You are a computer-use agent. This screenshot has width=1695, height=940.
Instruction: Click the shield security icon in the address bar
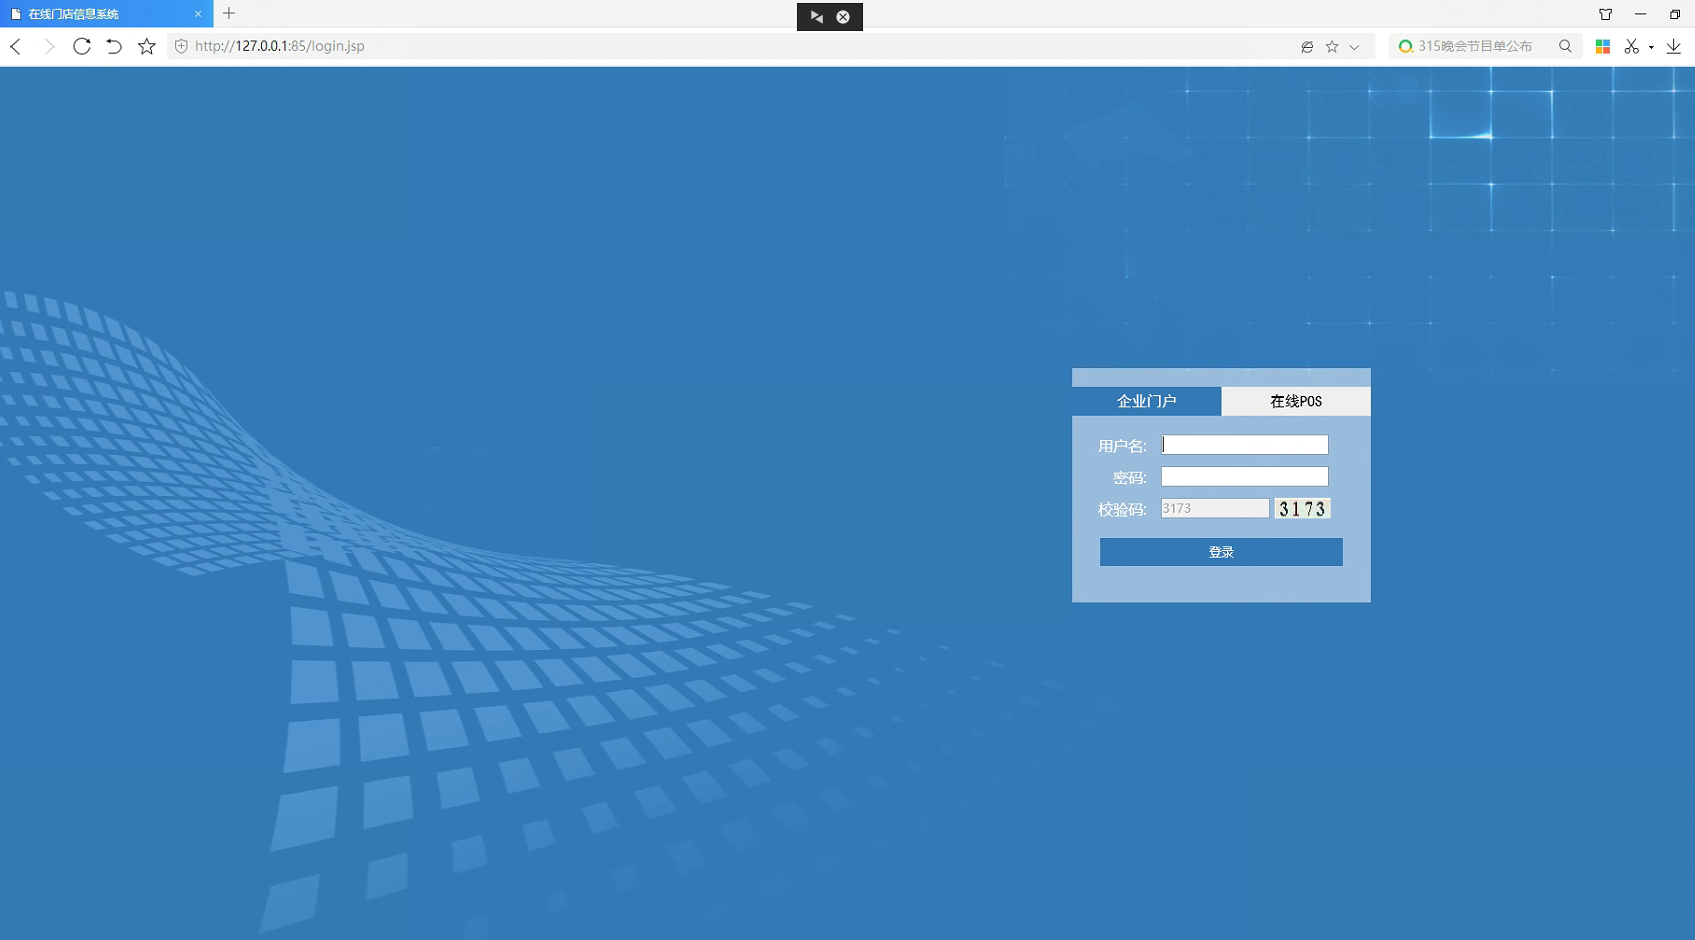coord(181,46)
